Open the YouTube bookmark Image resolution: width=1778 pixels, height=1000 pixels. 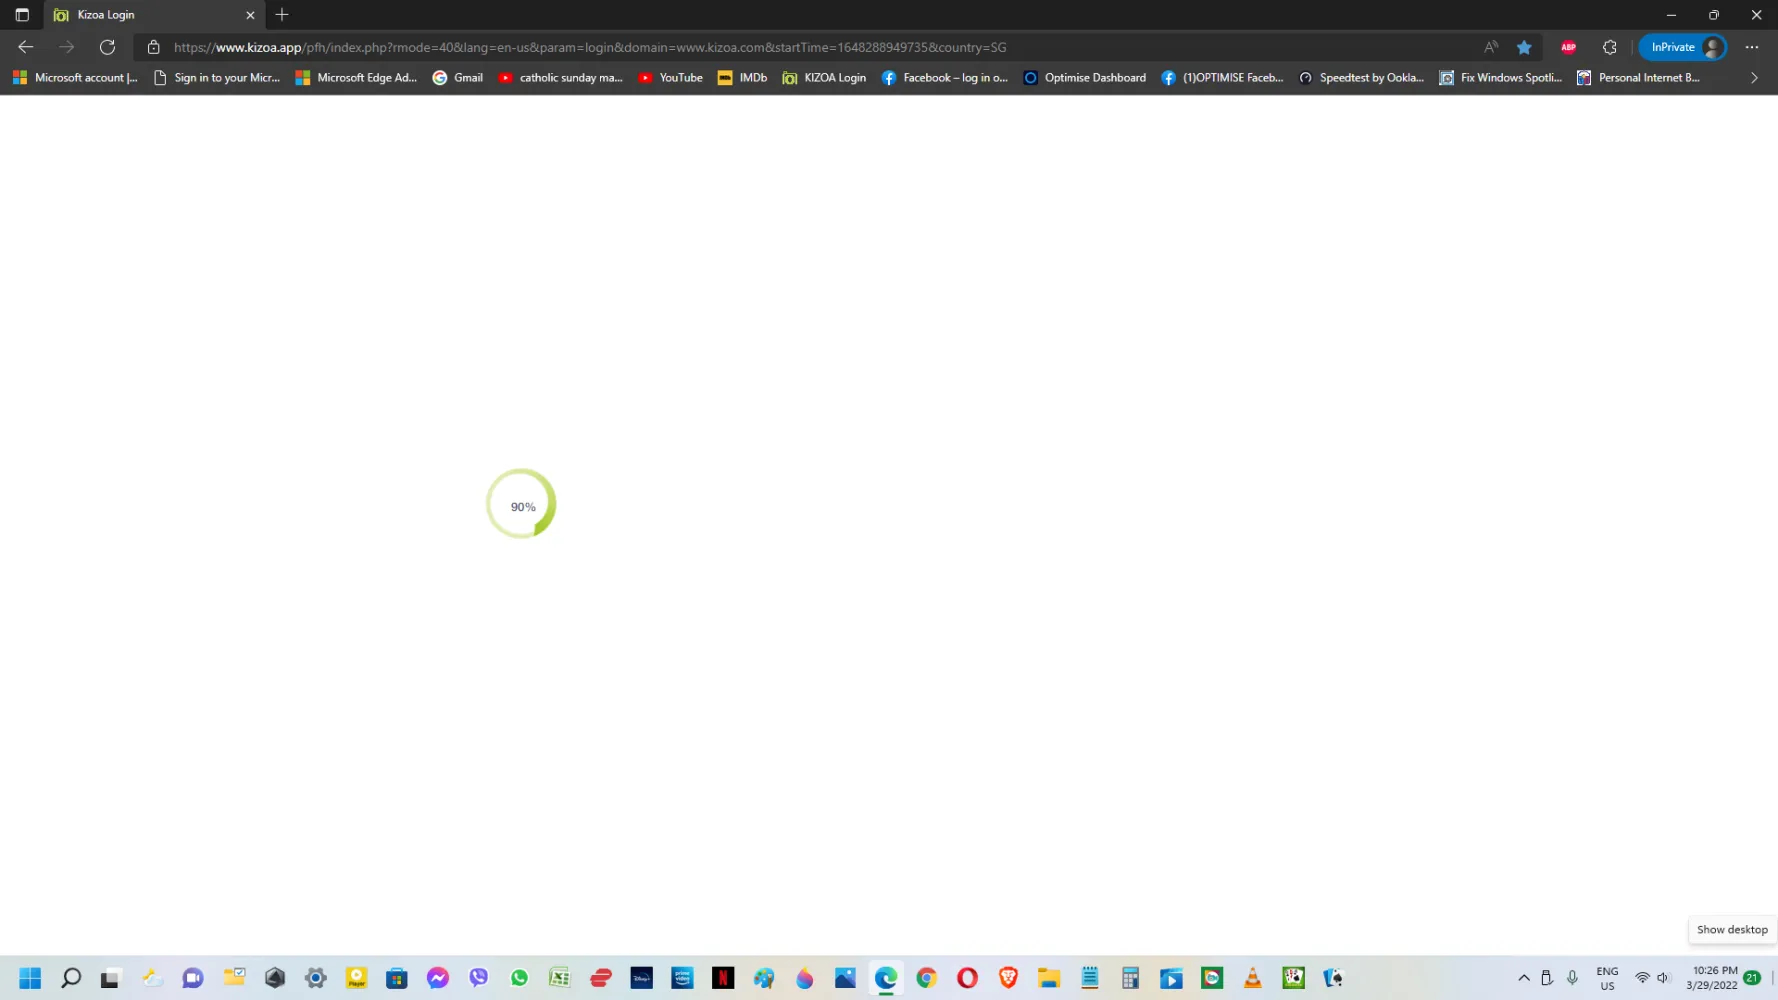pos(671,78)
